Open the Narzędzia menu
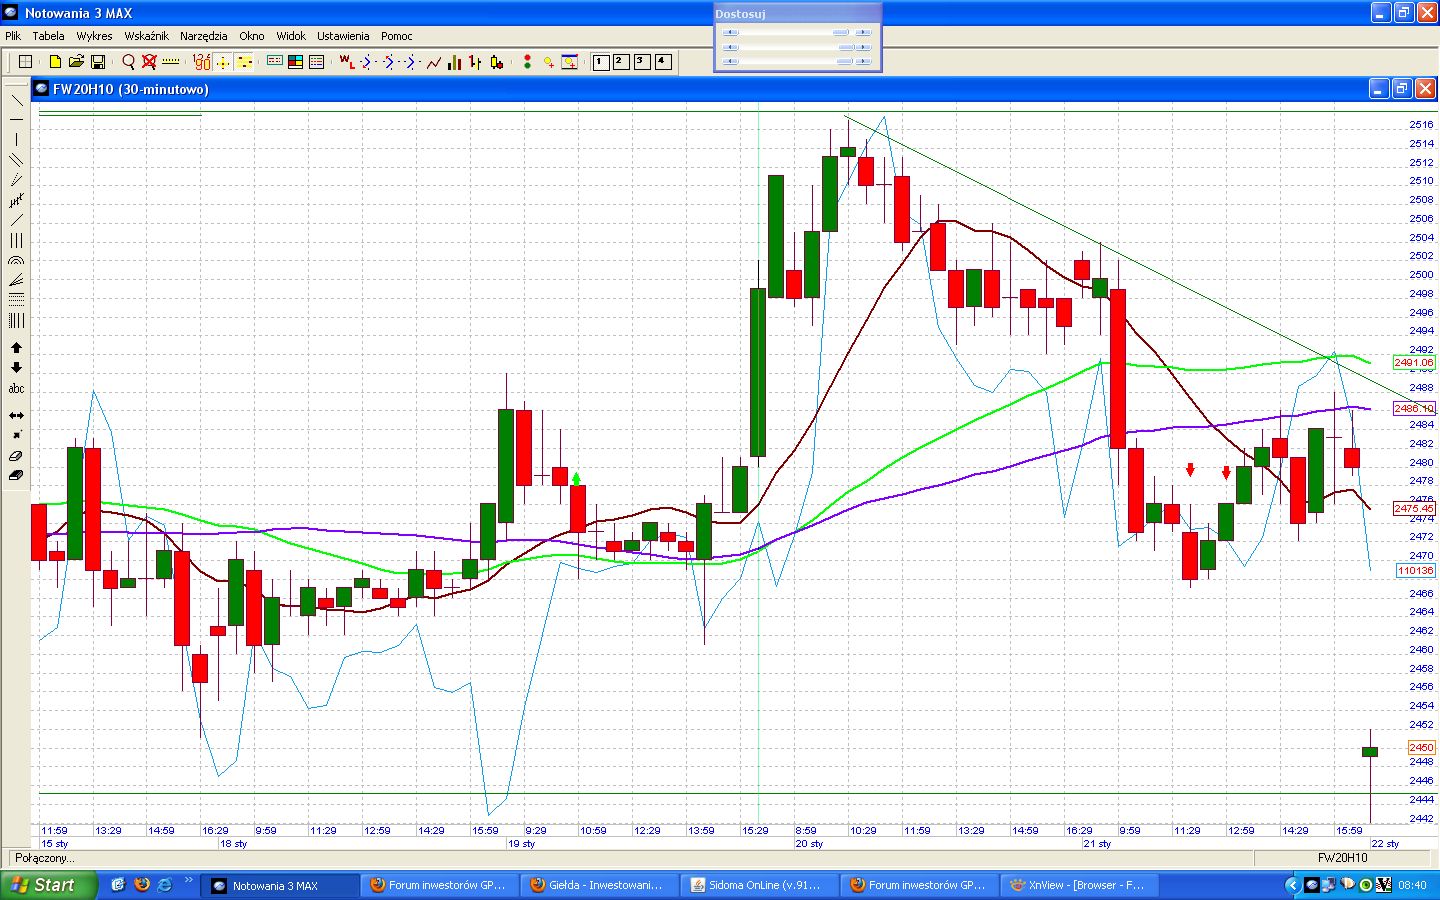This screenshot has width=1440, height=900. coord(203,36)
